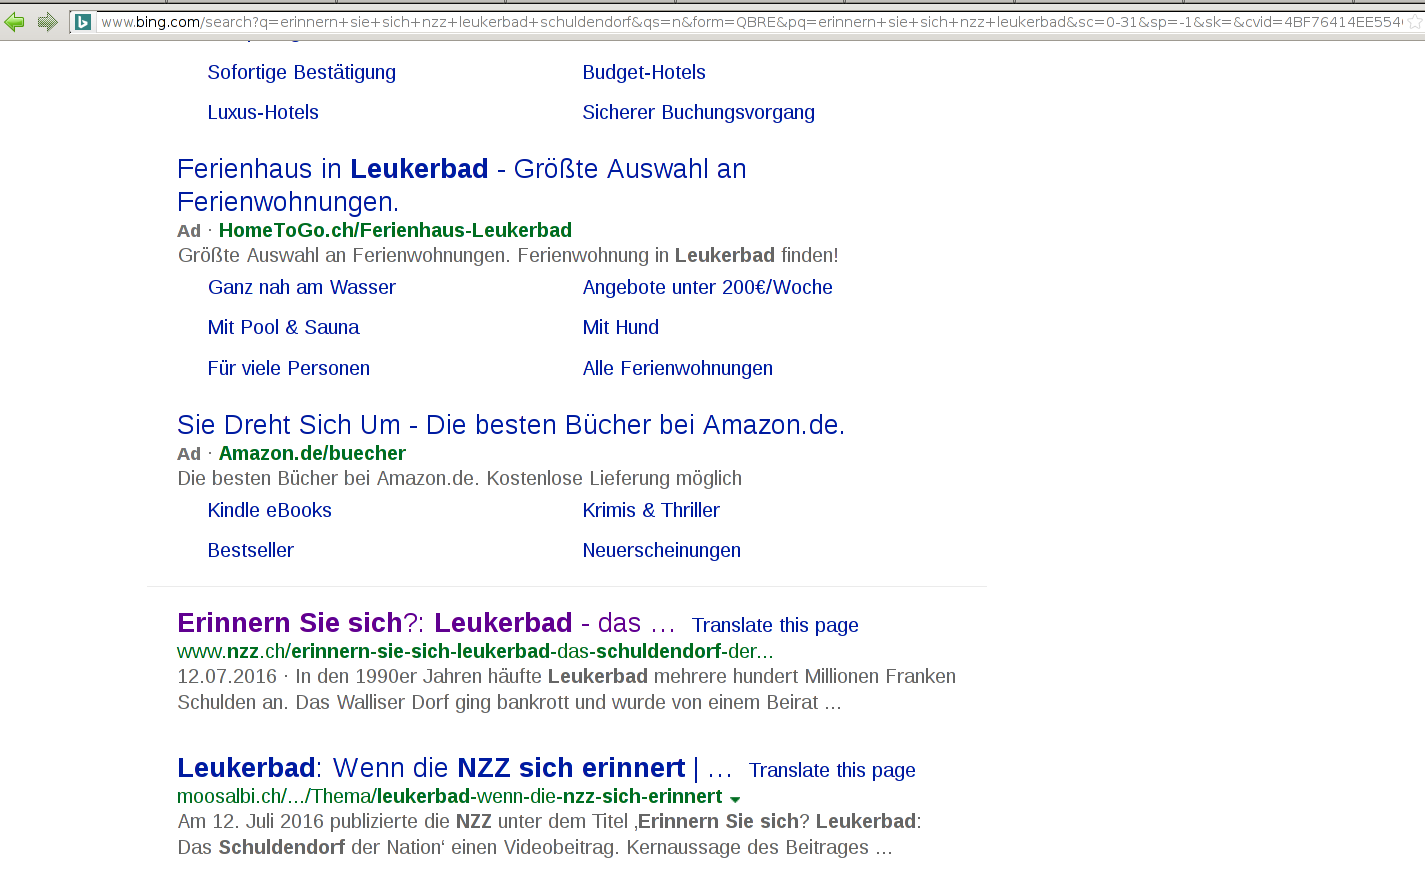Open 'Neuerscheinungen' link
The width and height of the screenshot is (1425, 894).
(662, 550)
